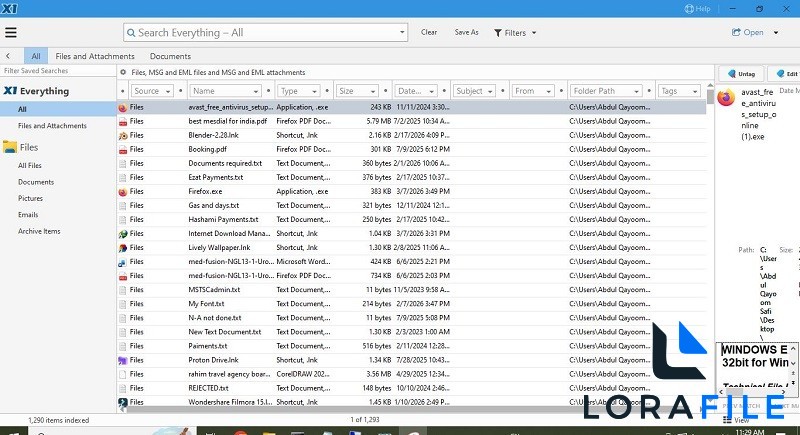Viewport: 800px width, 435px height.
Task: Click the Blender-2.28.lnk shortcut icon
Action: click(122, 136)
